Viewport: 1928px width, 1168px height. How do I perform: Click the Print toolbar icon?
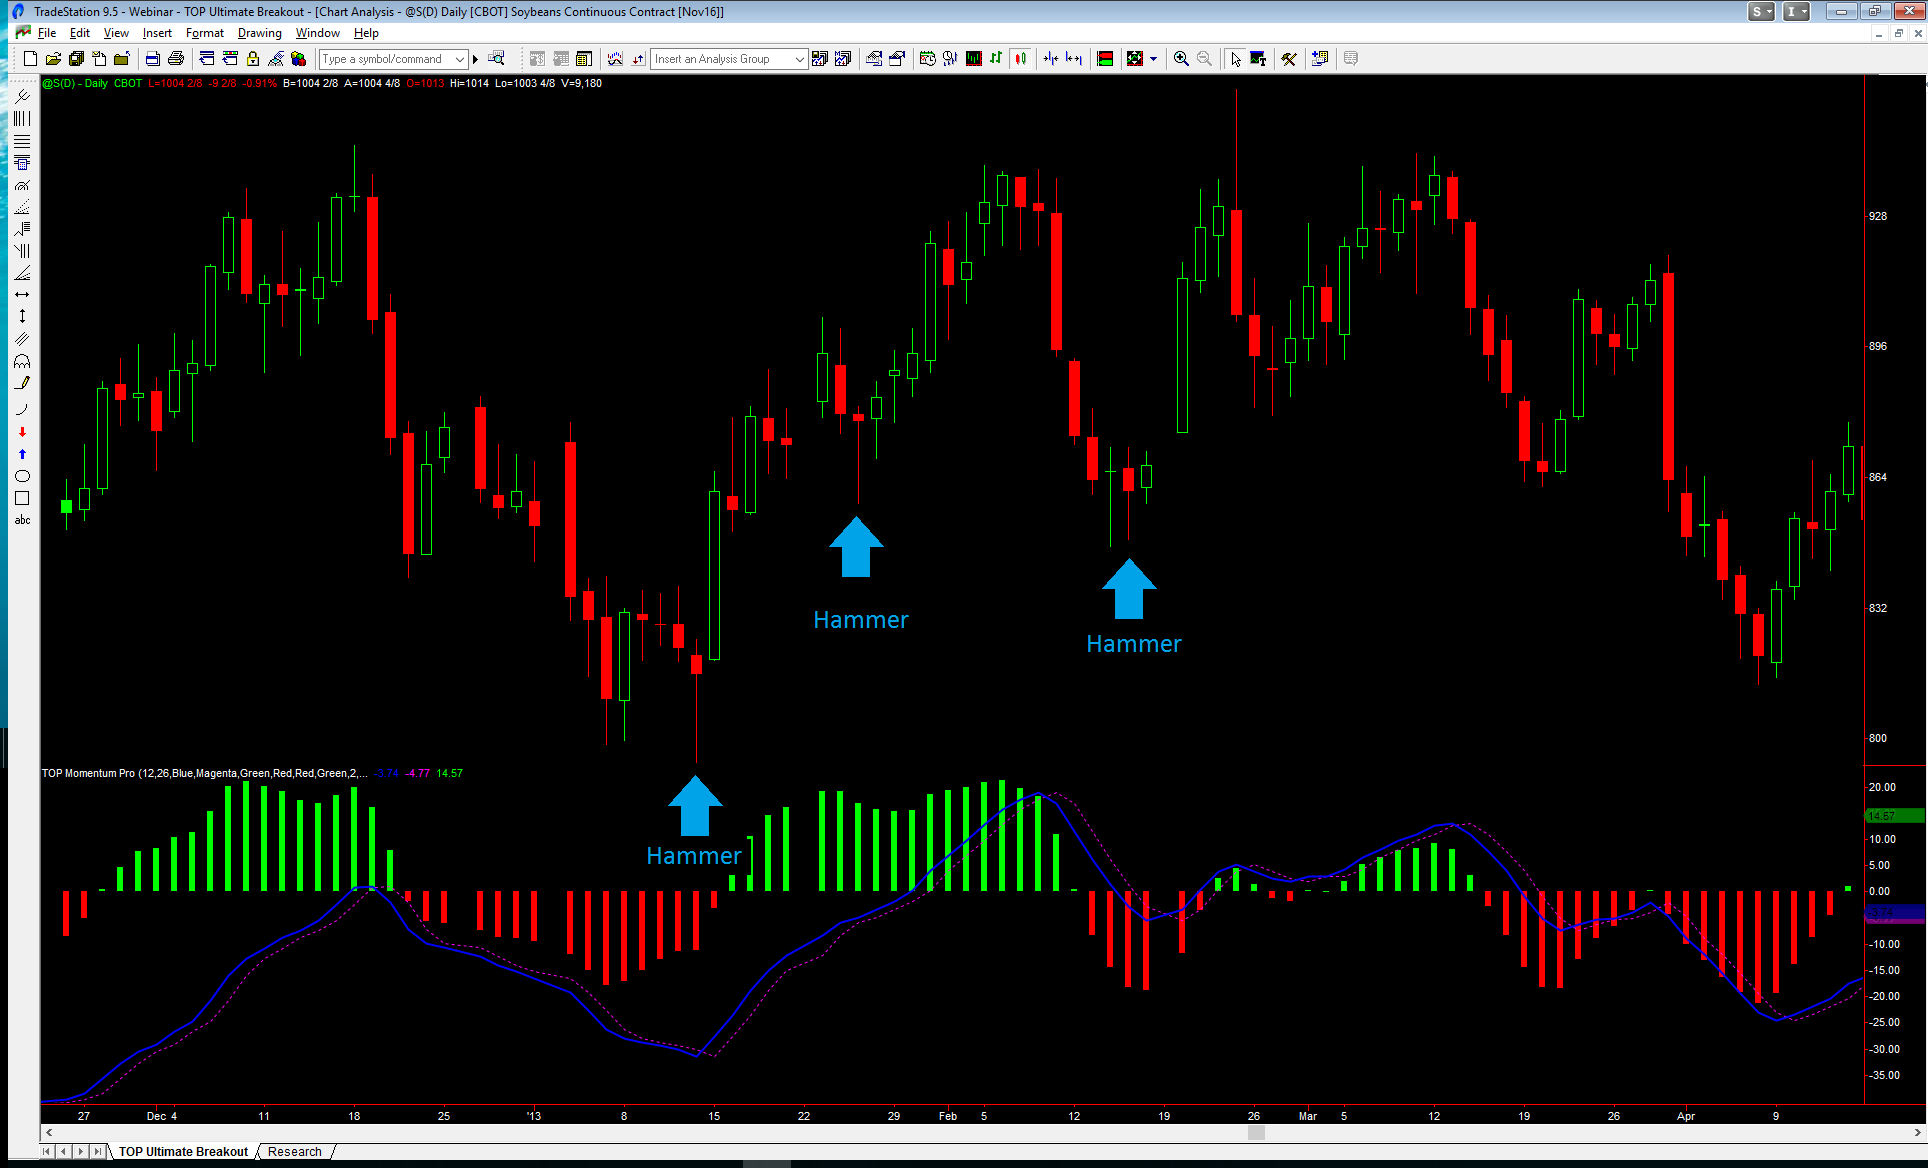point(176,59)
